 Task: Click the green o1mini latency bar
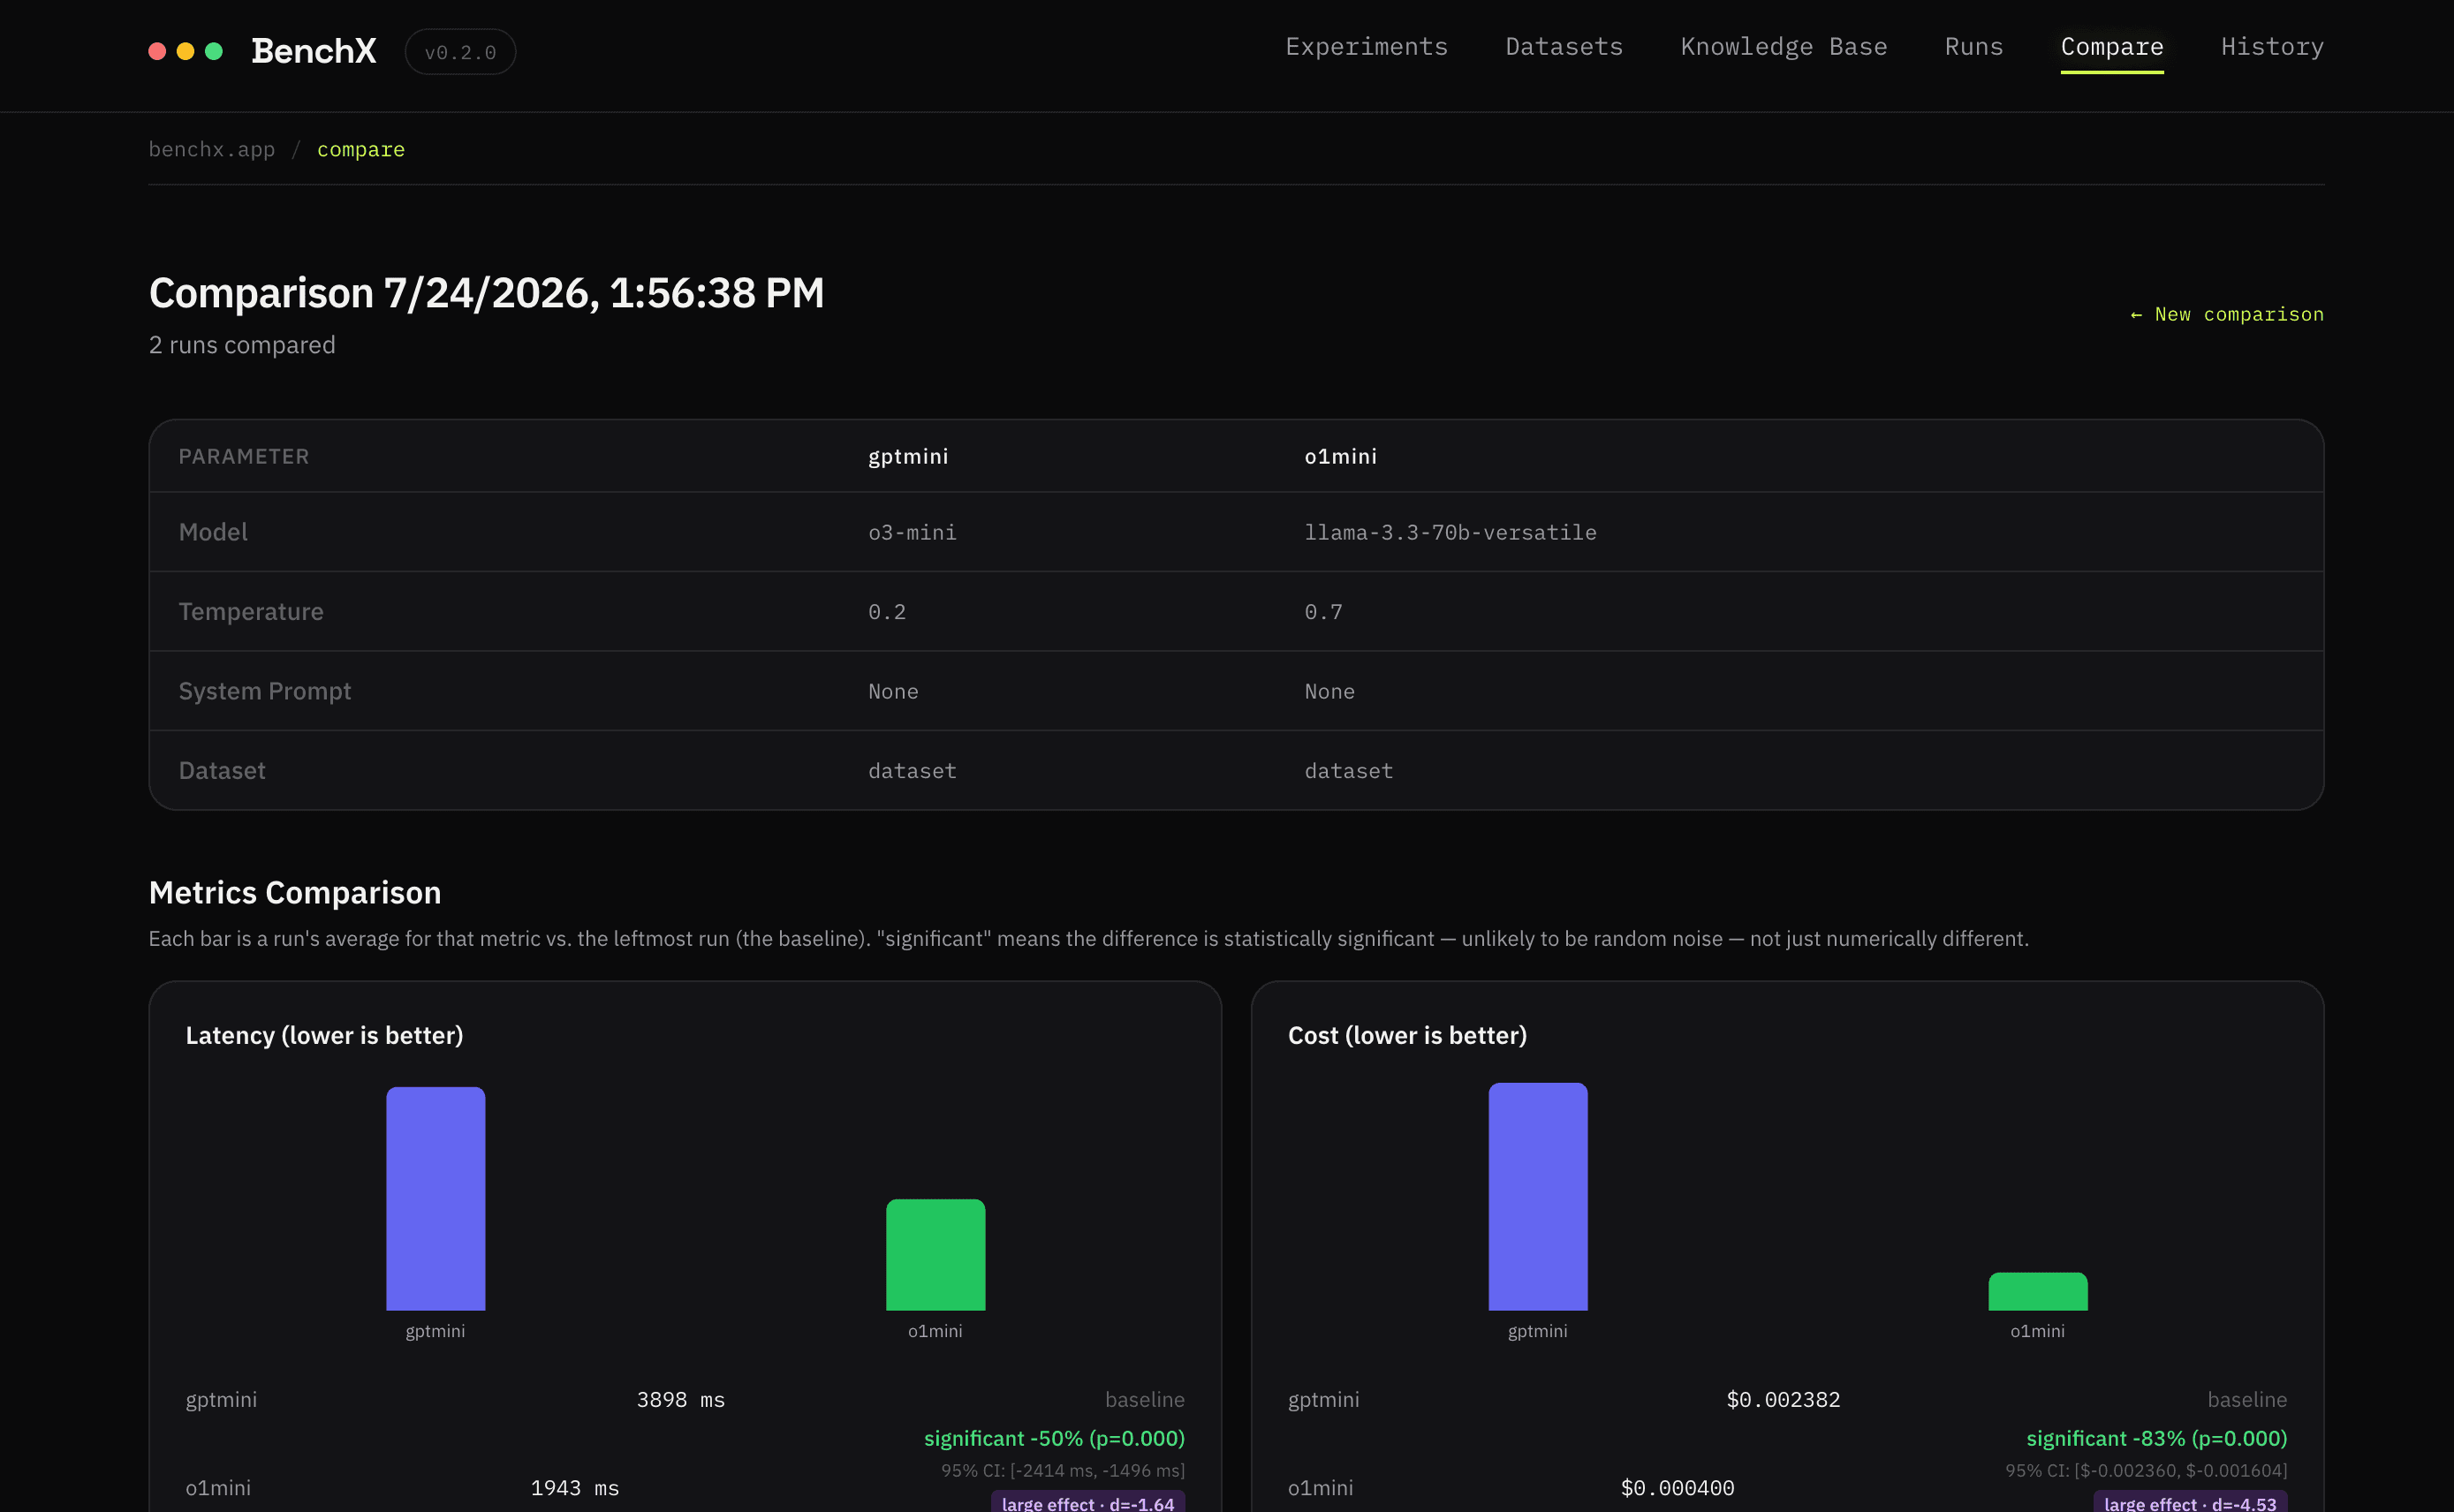pos(935,1254)
